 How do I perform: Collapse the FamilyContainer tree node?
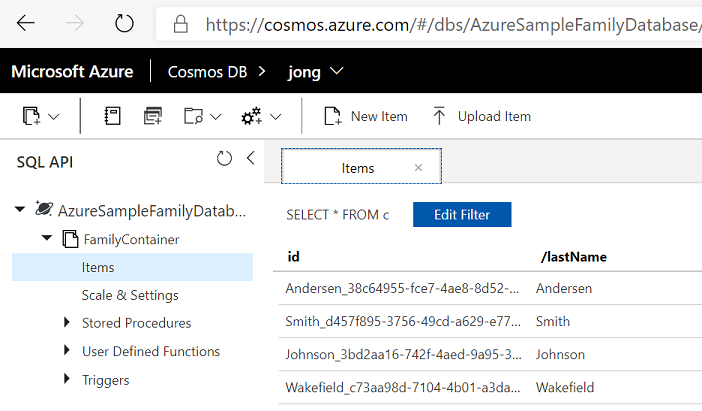click(46, 239)
